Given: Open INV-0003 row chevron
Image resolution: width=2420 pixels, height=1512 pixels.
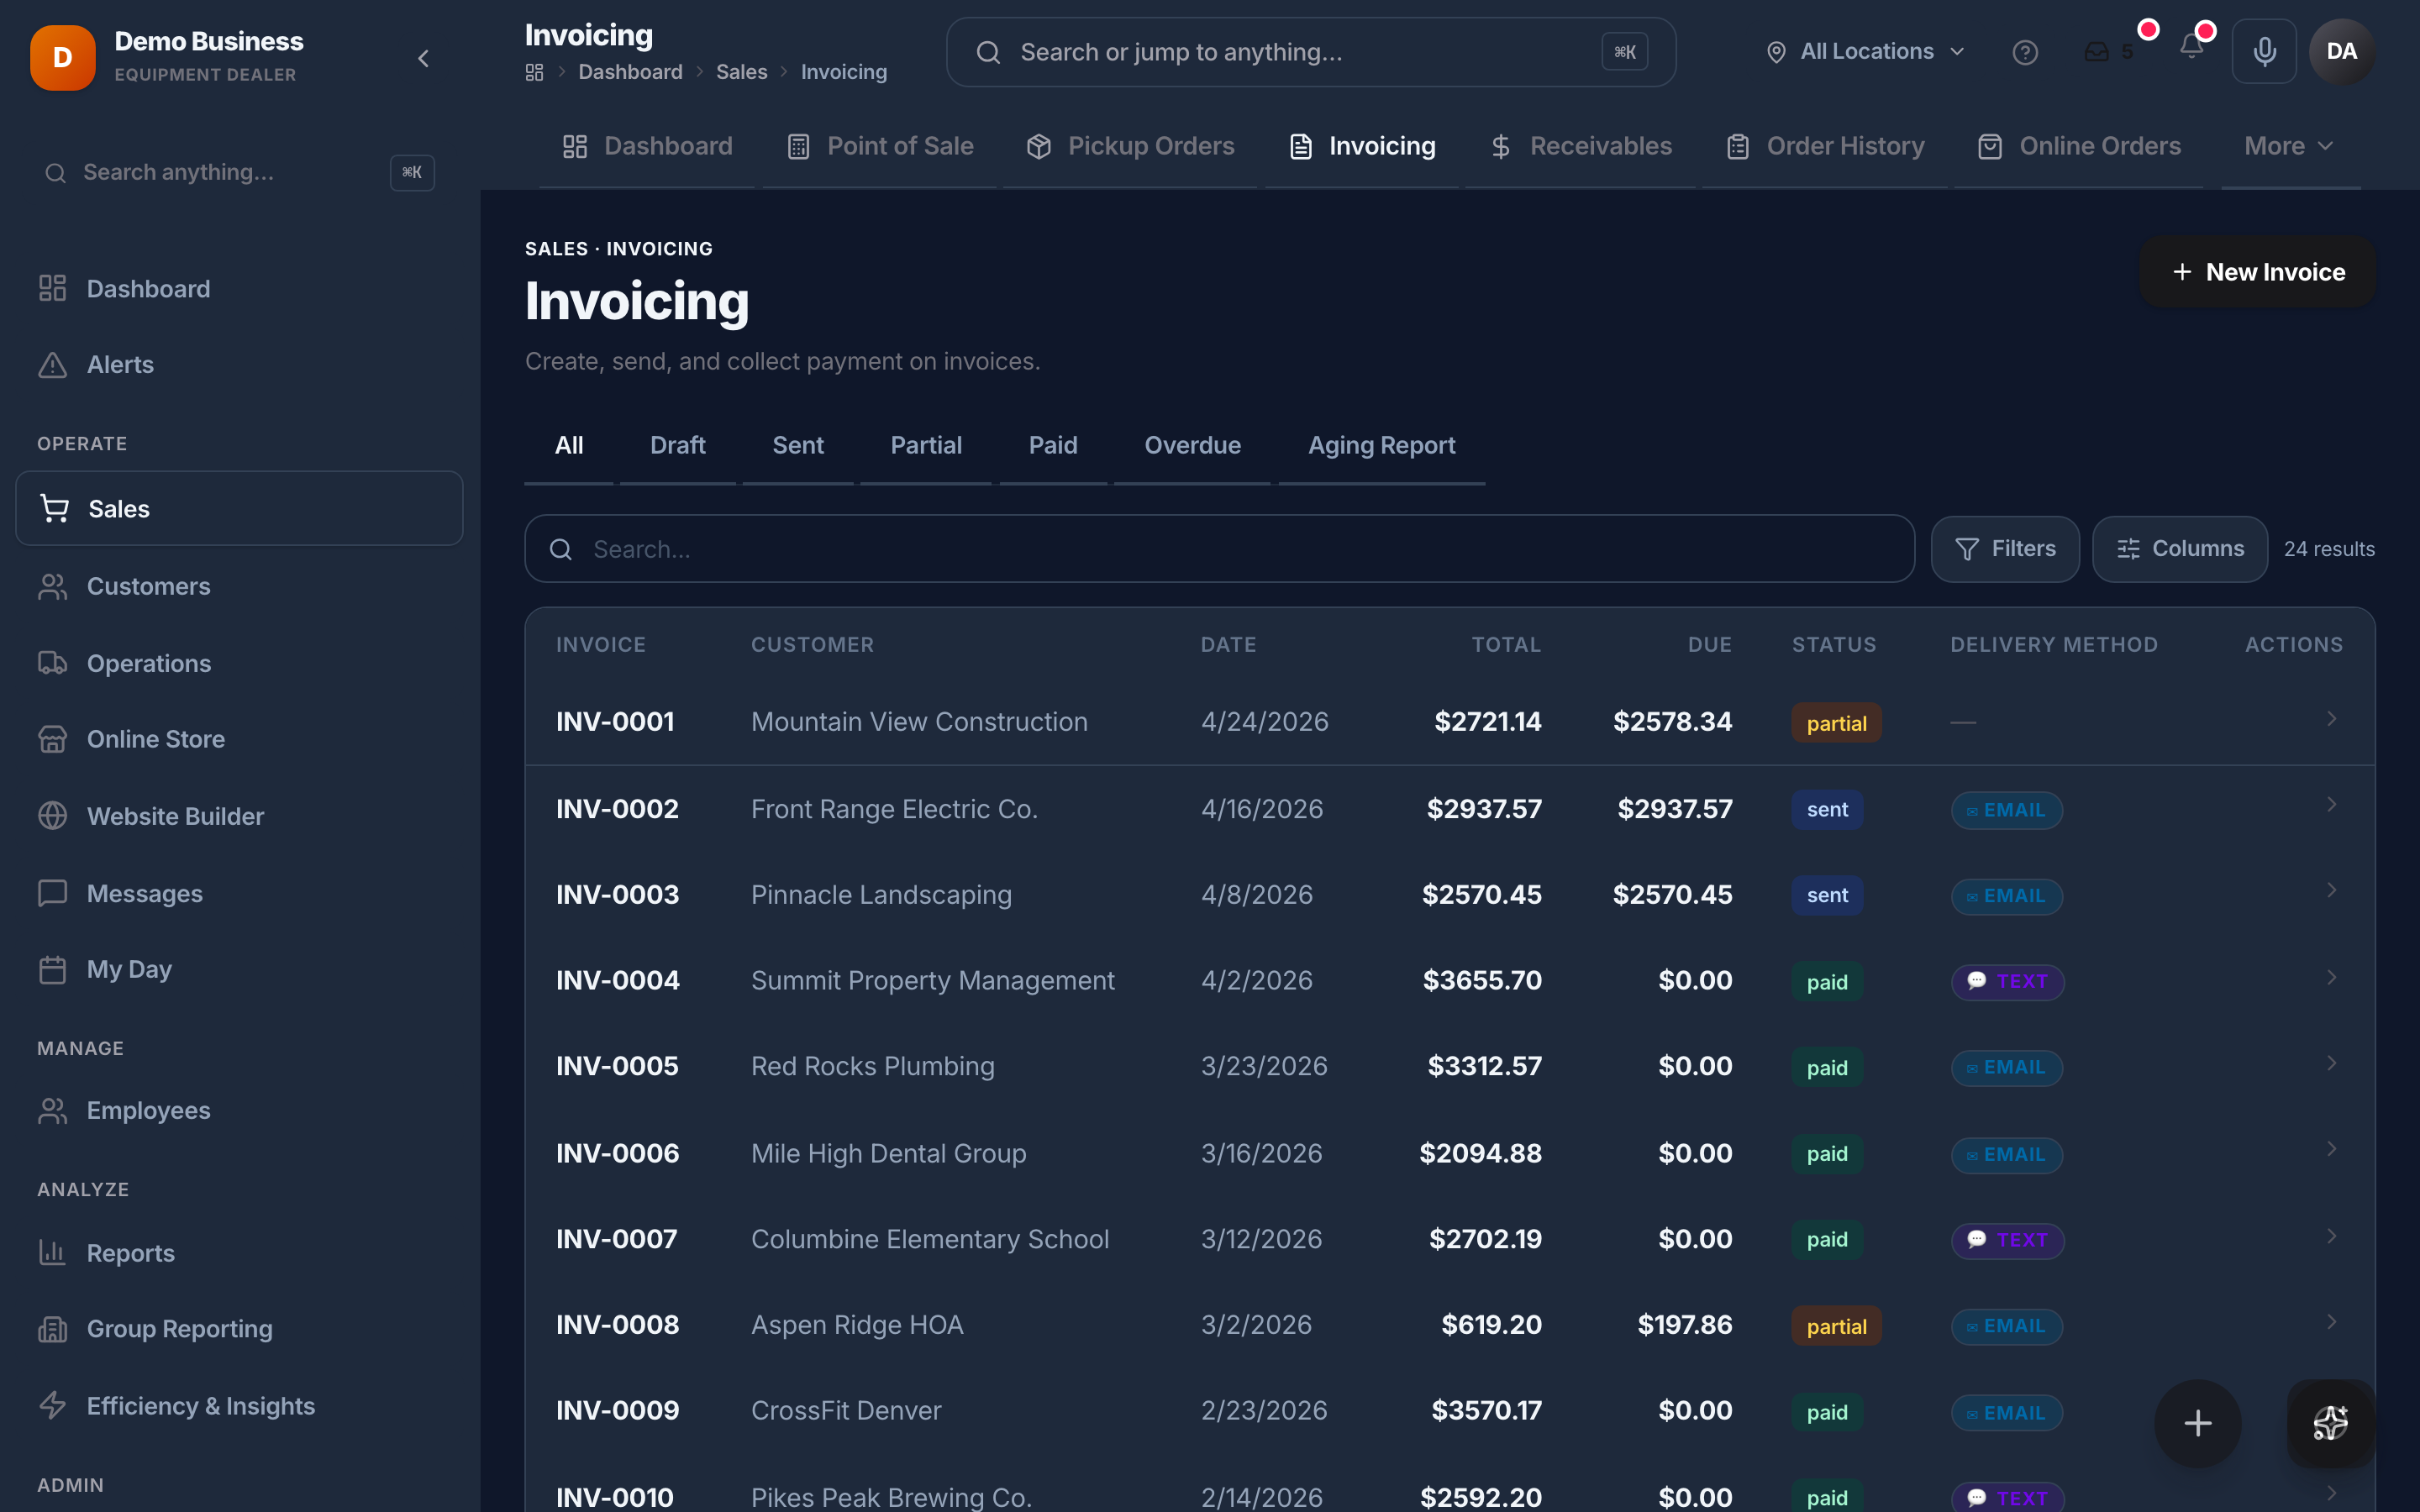Looking at the screenshot, I should (2331, 891).
